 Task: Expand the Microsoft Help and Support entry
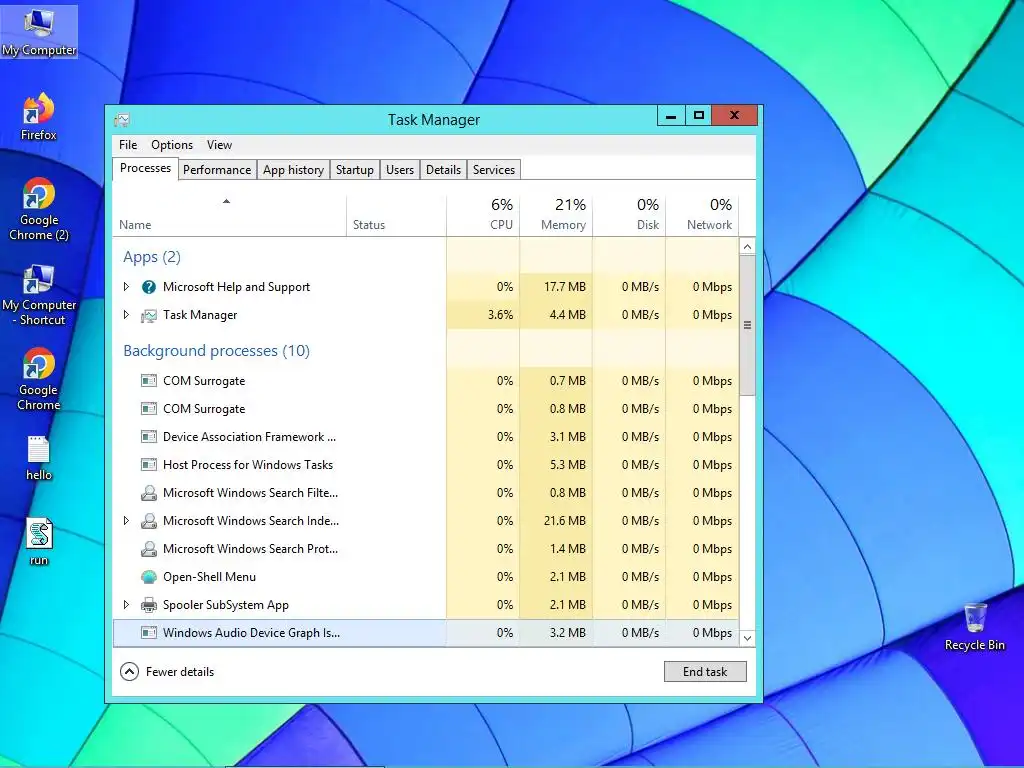pos(126,287)
